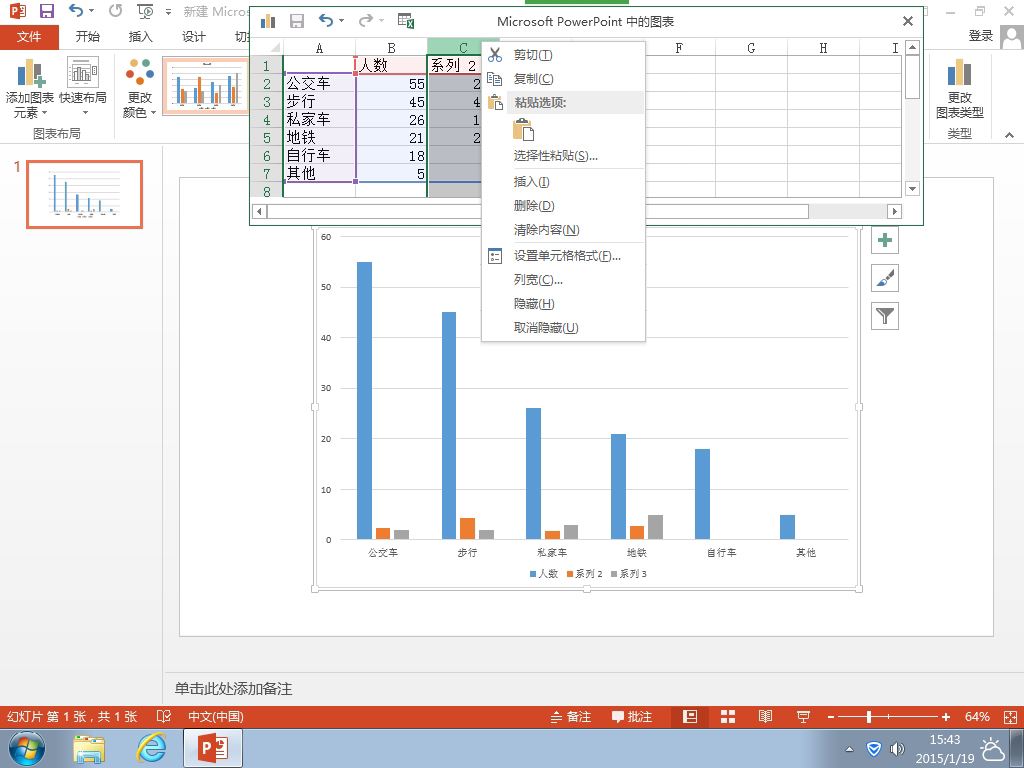Switch to Slide Sorter view icon
This screenshot has width=1024, height=768.
coord(728,716)
